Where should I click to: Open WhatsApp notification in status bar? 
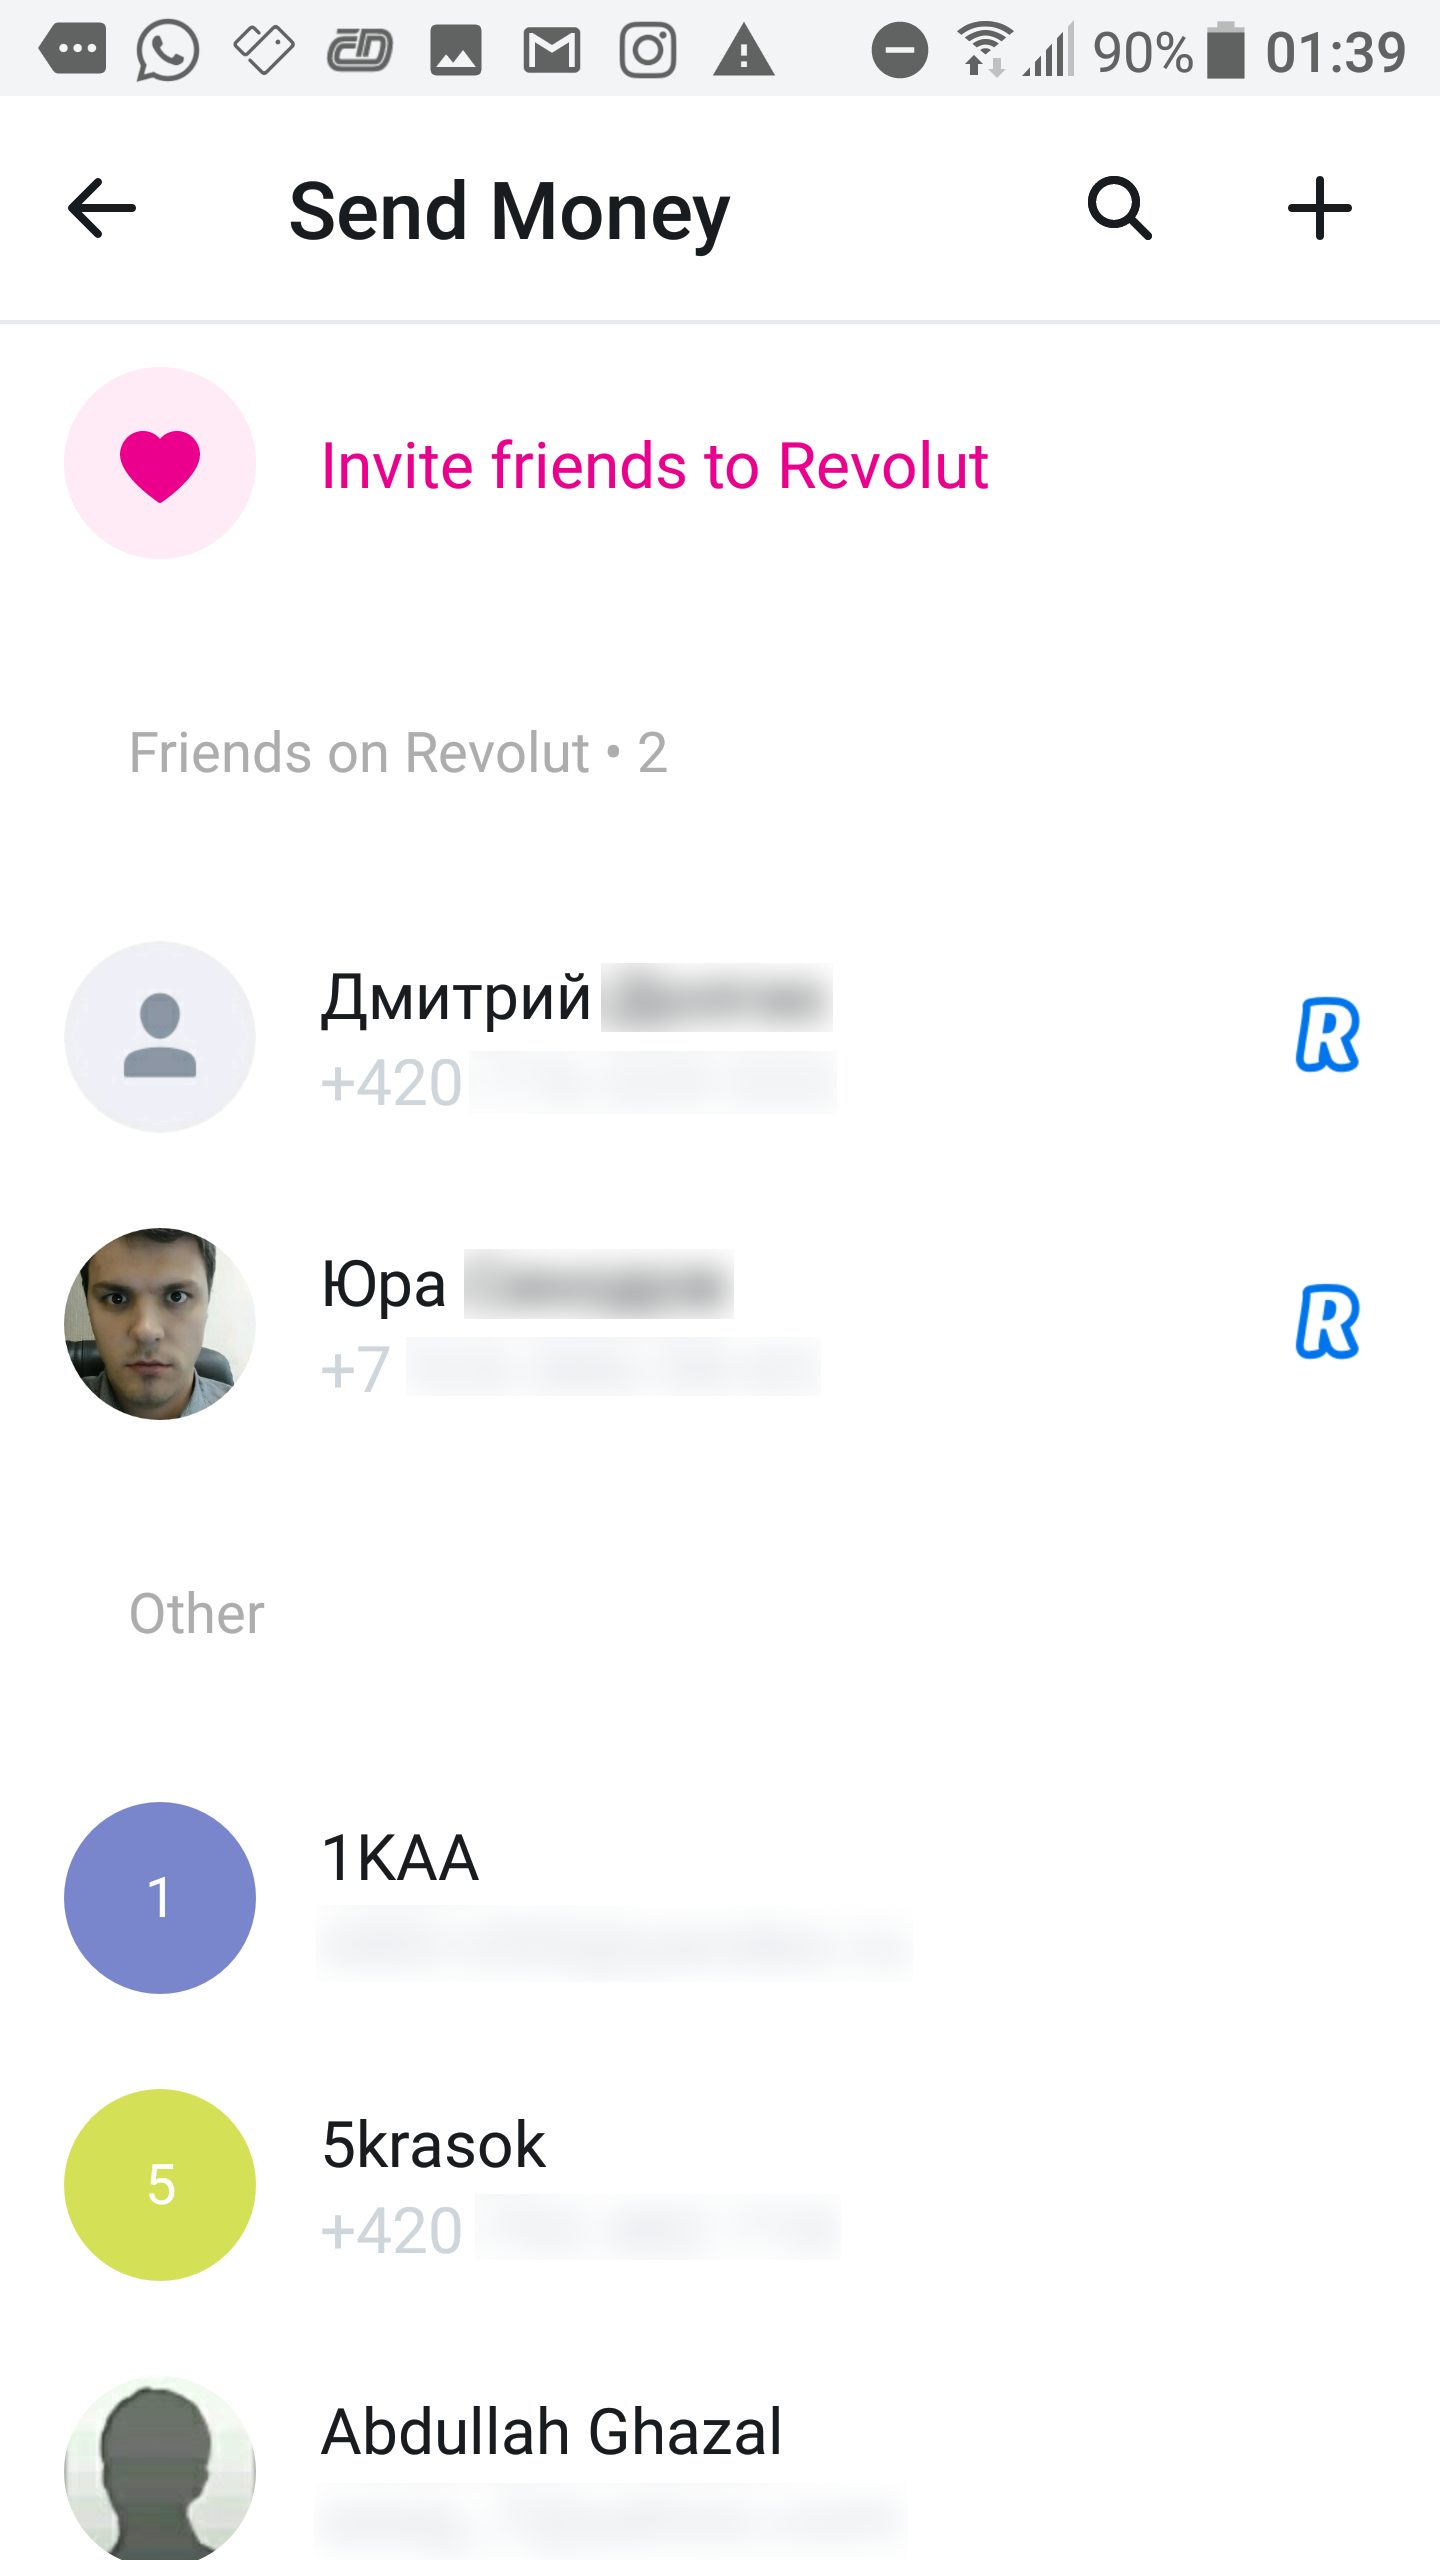[x=167, y=50]
